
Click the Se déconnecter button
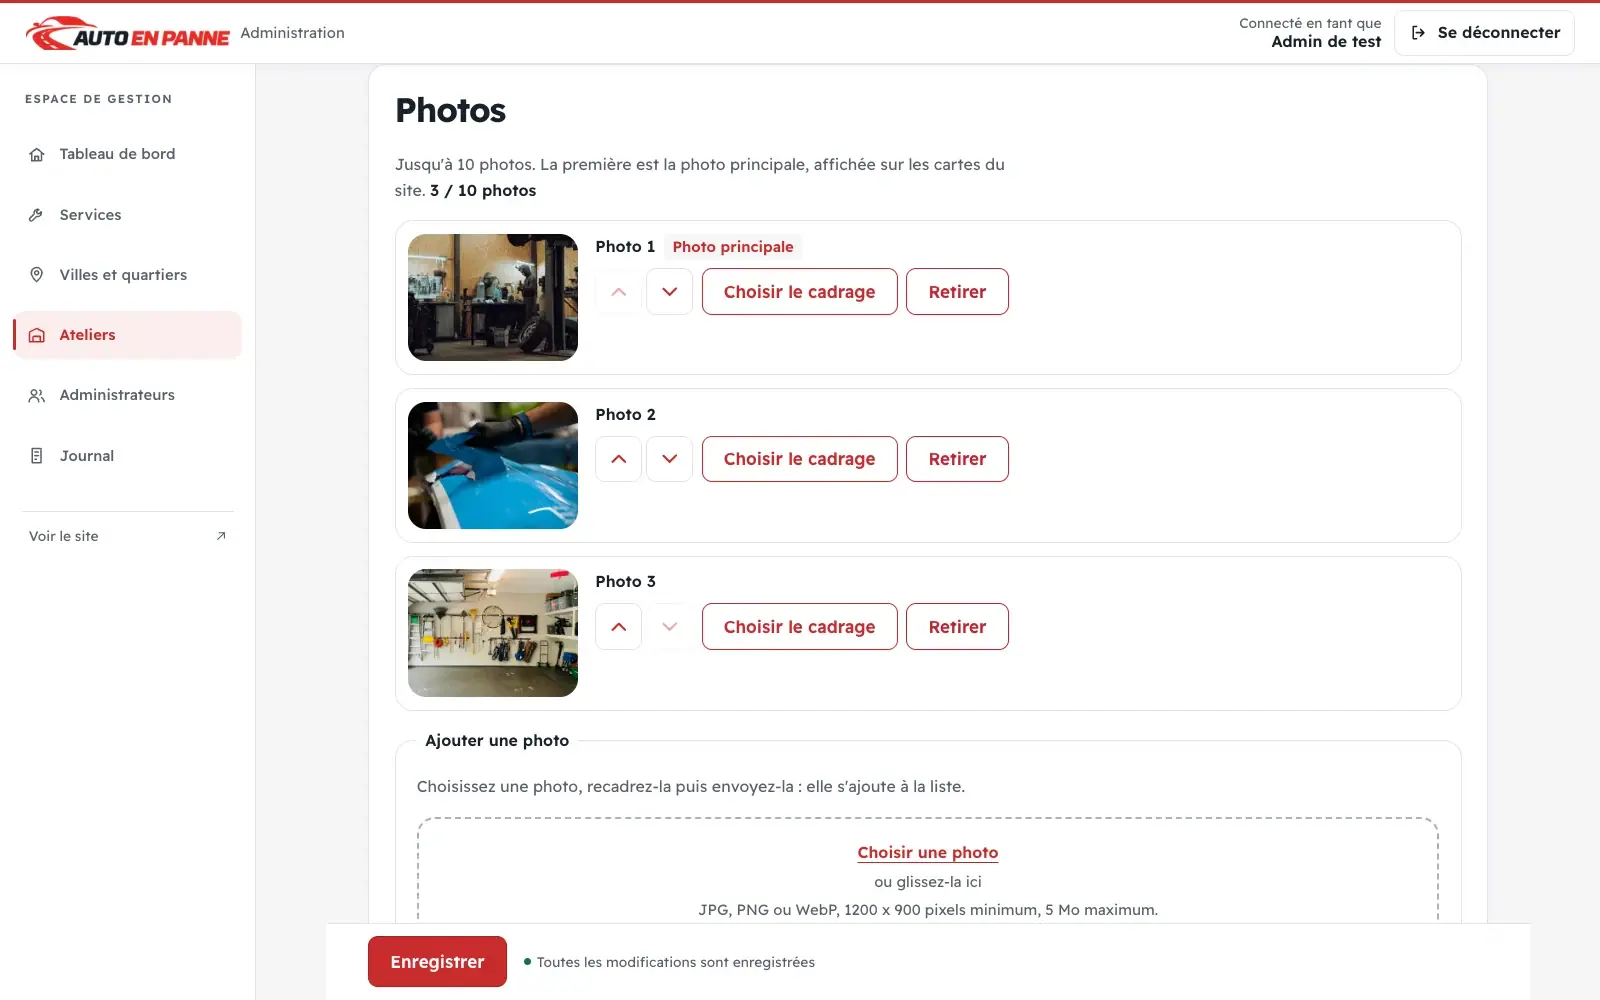[x=1484, y=33]
